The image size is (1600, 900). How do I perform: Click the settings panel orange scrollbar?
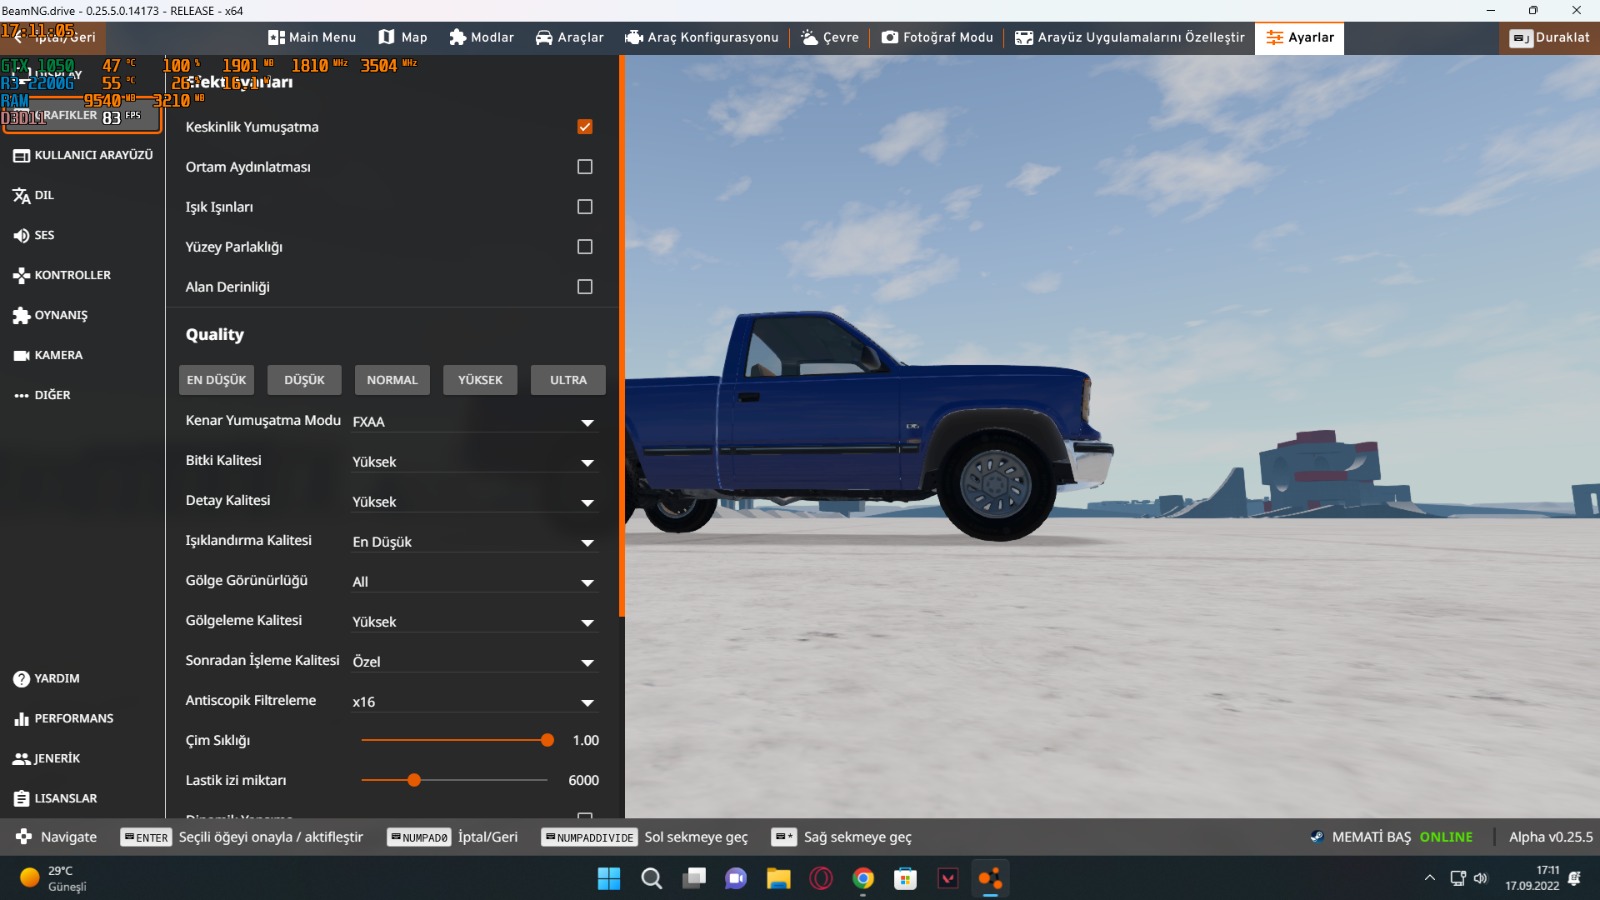click(622, 337)
